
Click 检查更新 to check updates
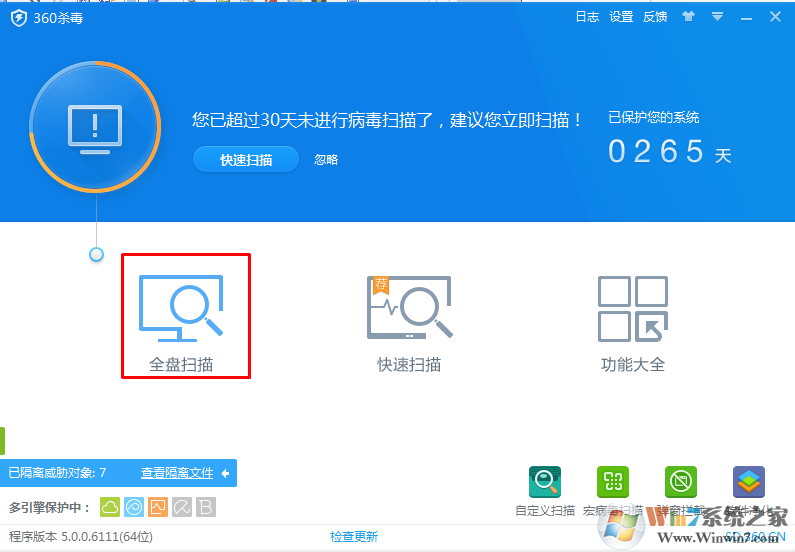coord(354,537)
